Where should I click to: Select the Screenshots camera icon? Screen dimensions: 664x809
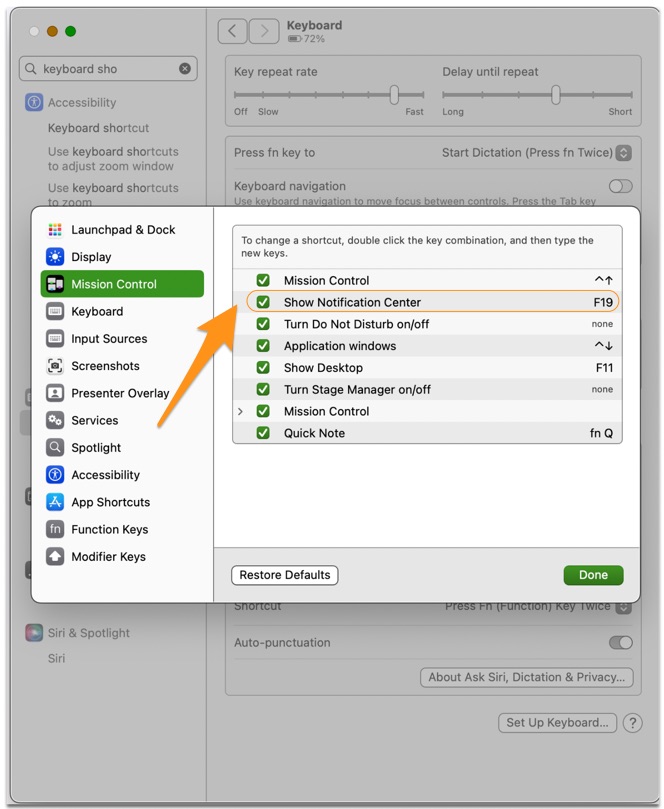pyautogui.click(x=55, y=366)
